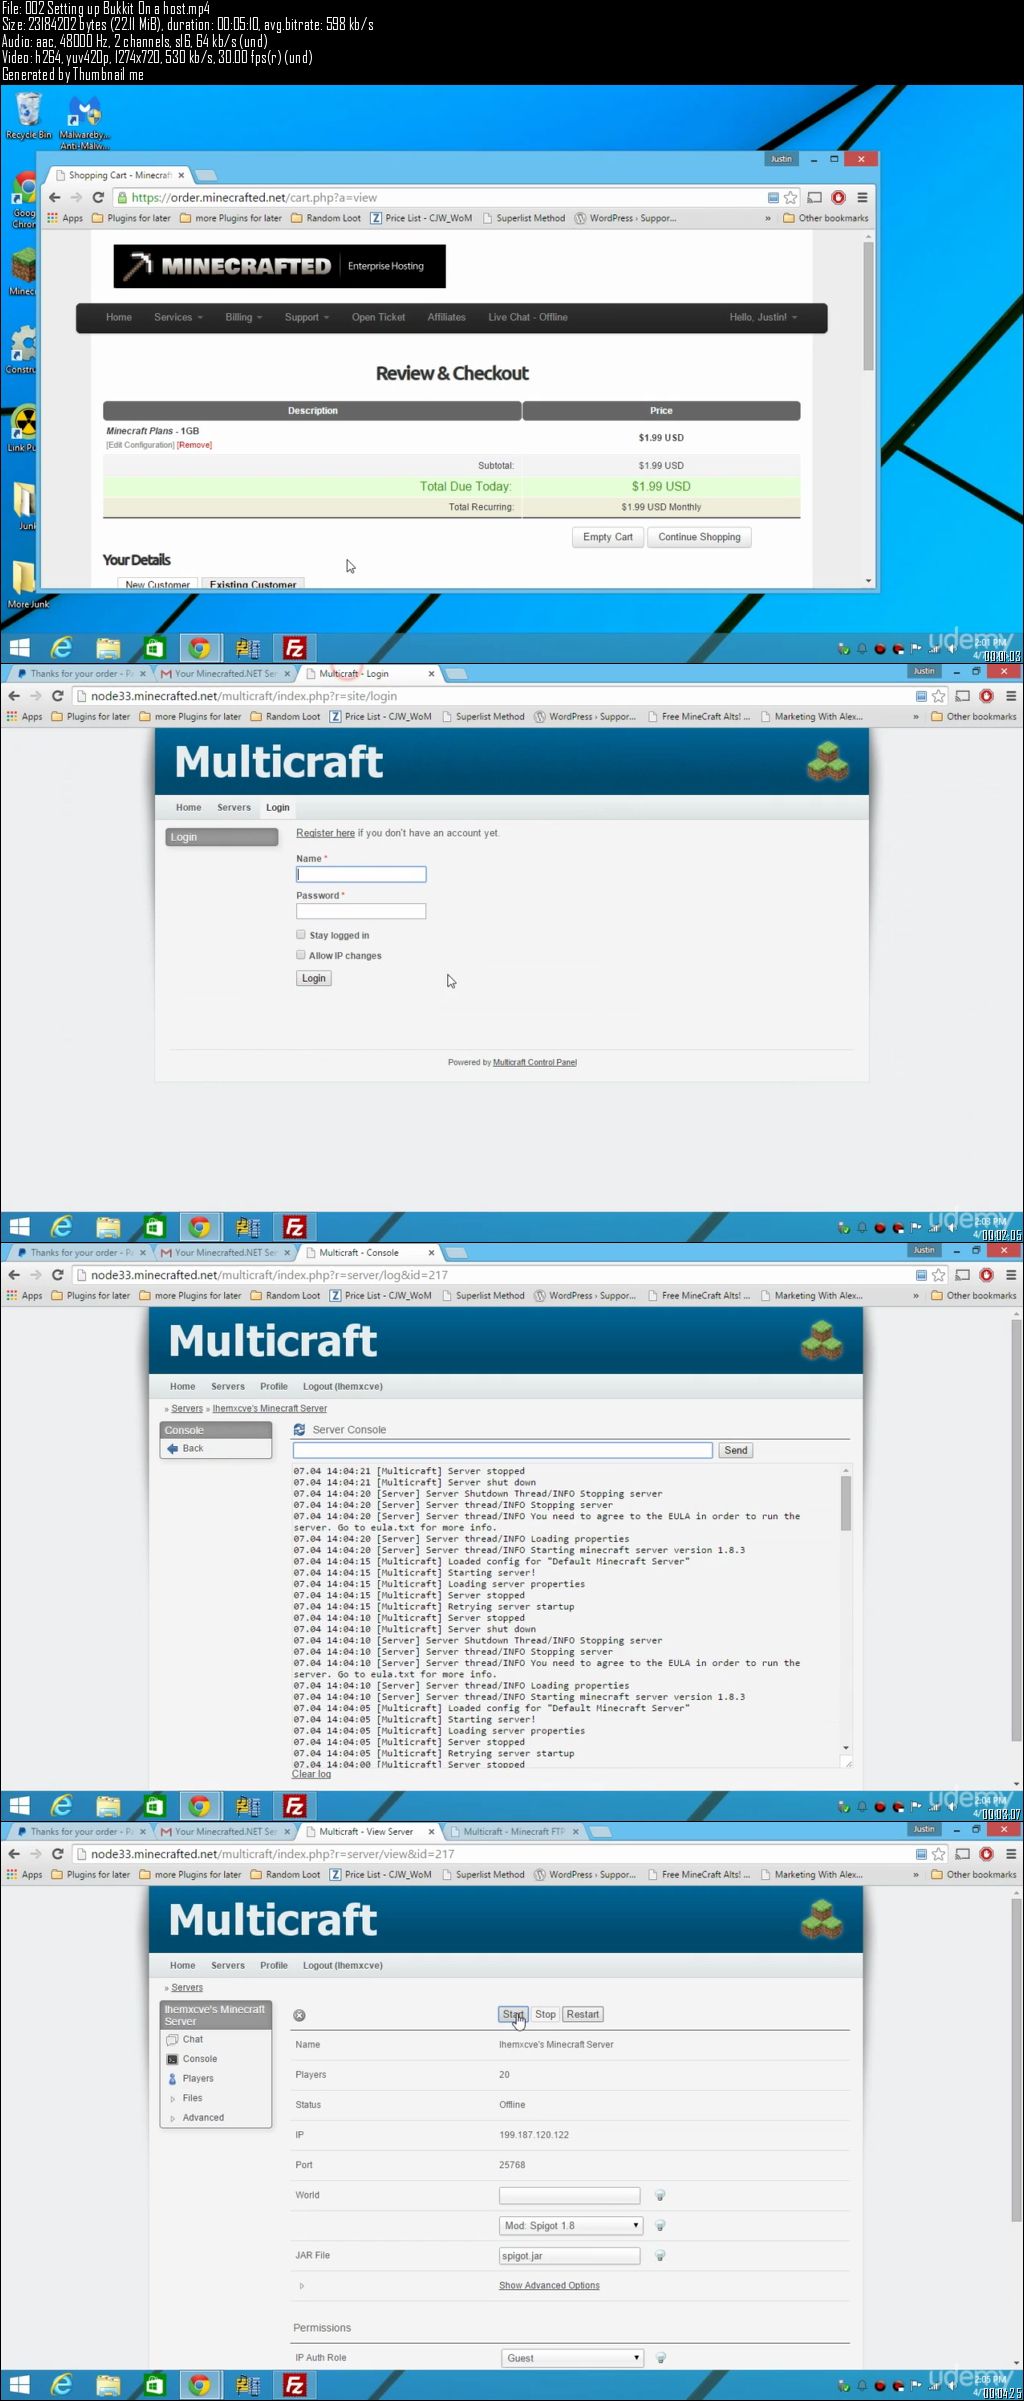Open the Servers tab on the Multicraft Login page
Viewport: 1024px width, 2401px height.
(x=234, y=807)
